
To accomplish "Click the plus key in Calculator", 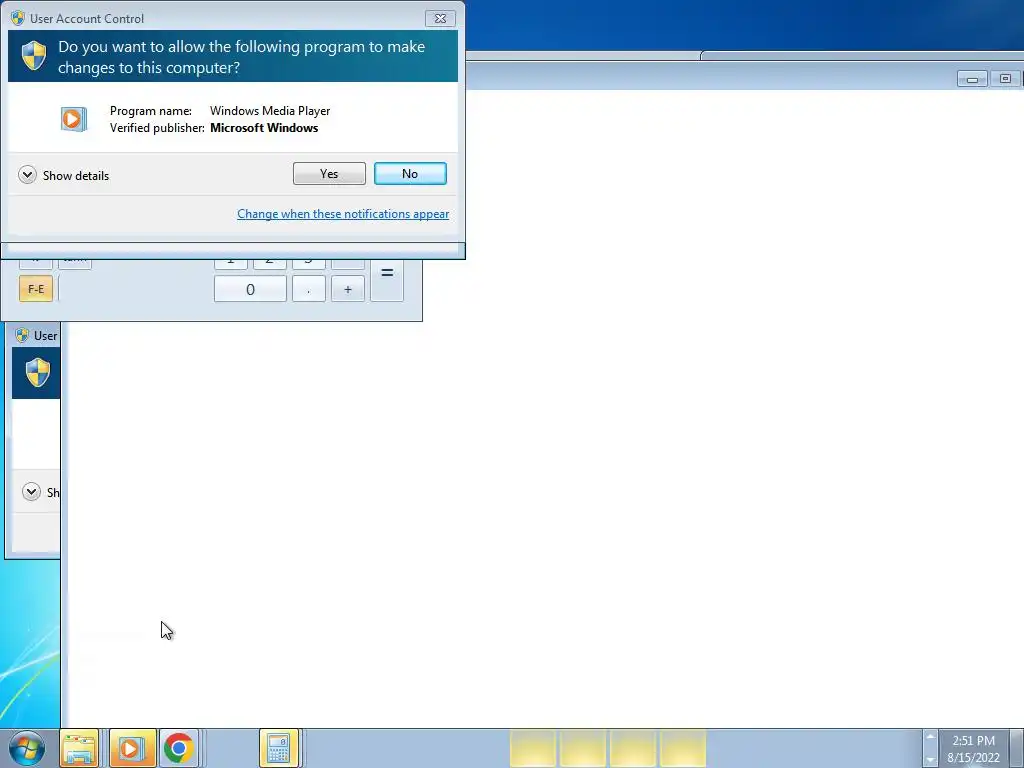I will pyautogui.click(x=347, y=289).
